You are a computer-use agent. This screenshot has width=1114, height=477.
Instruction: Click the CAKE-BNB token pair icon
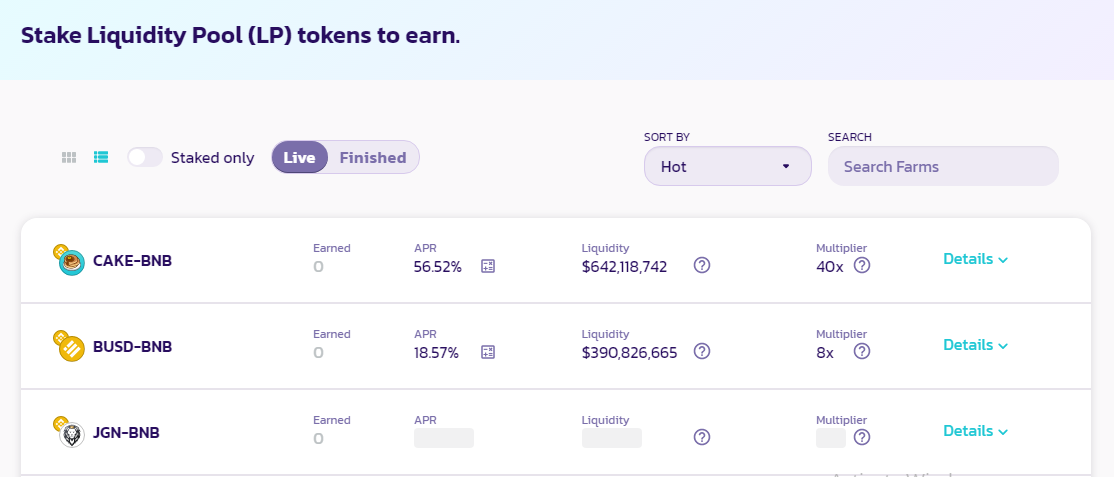(x=70, y=260)
